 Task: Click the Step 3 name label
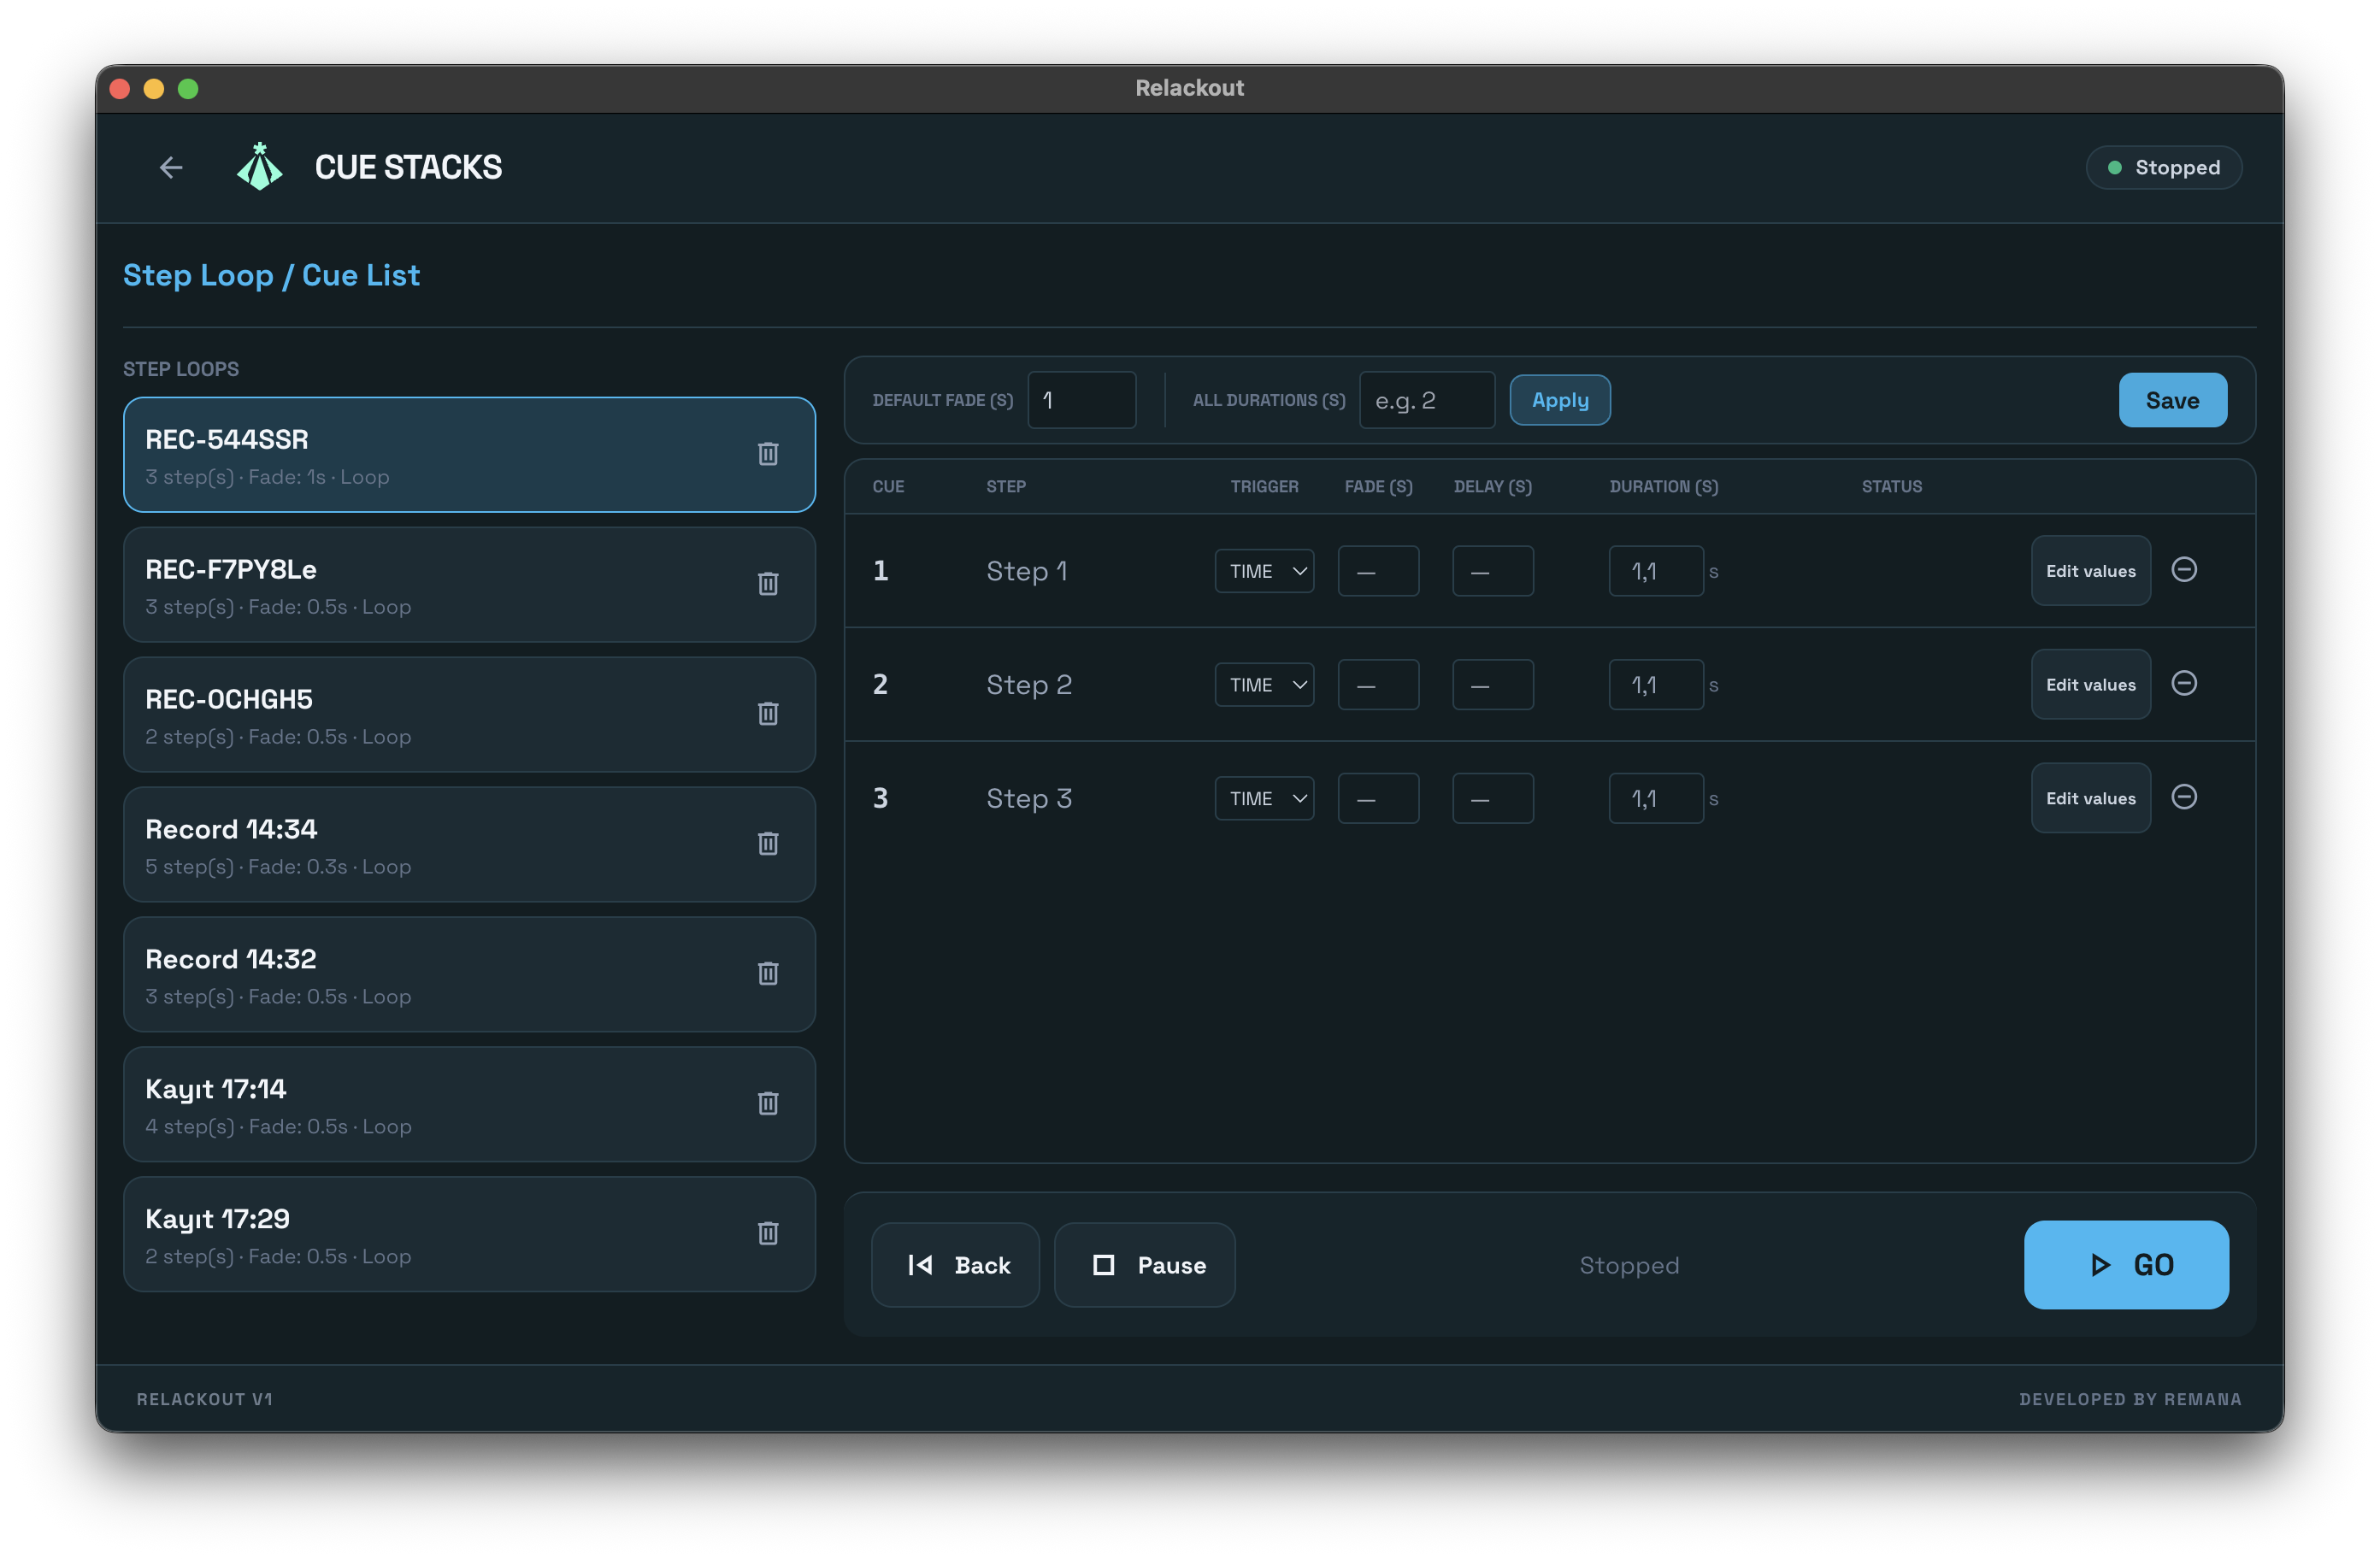click(1029, 799)
